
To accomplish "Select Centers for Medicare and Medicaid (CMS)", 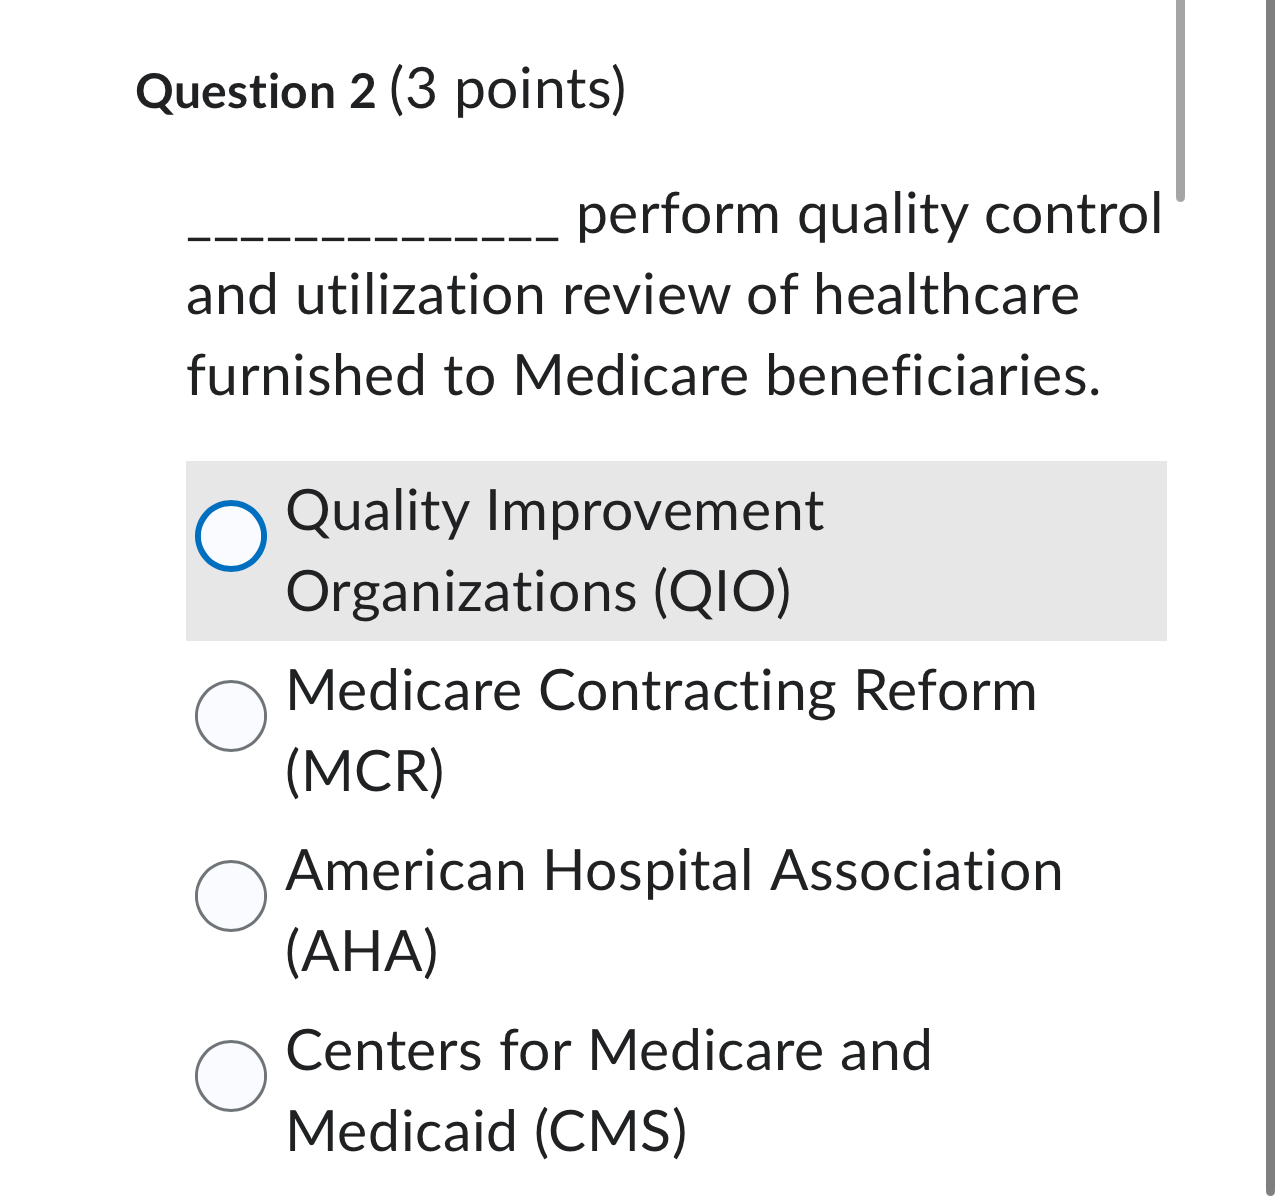I will point(232,1076).
